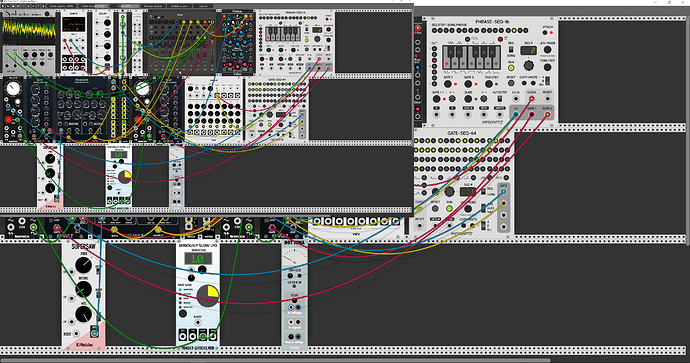
Task: Flip the SEQ/SONG switch on Phrase-Seq-16
Action: tap(511, 49)
